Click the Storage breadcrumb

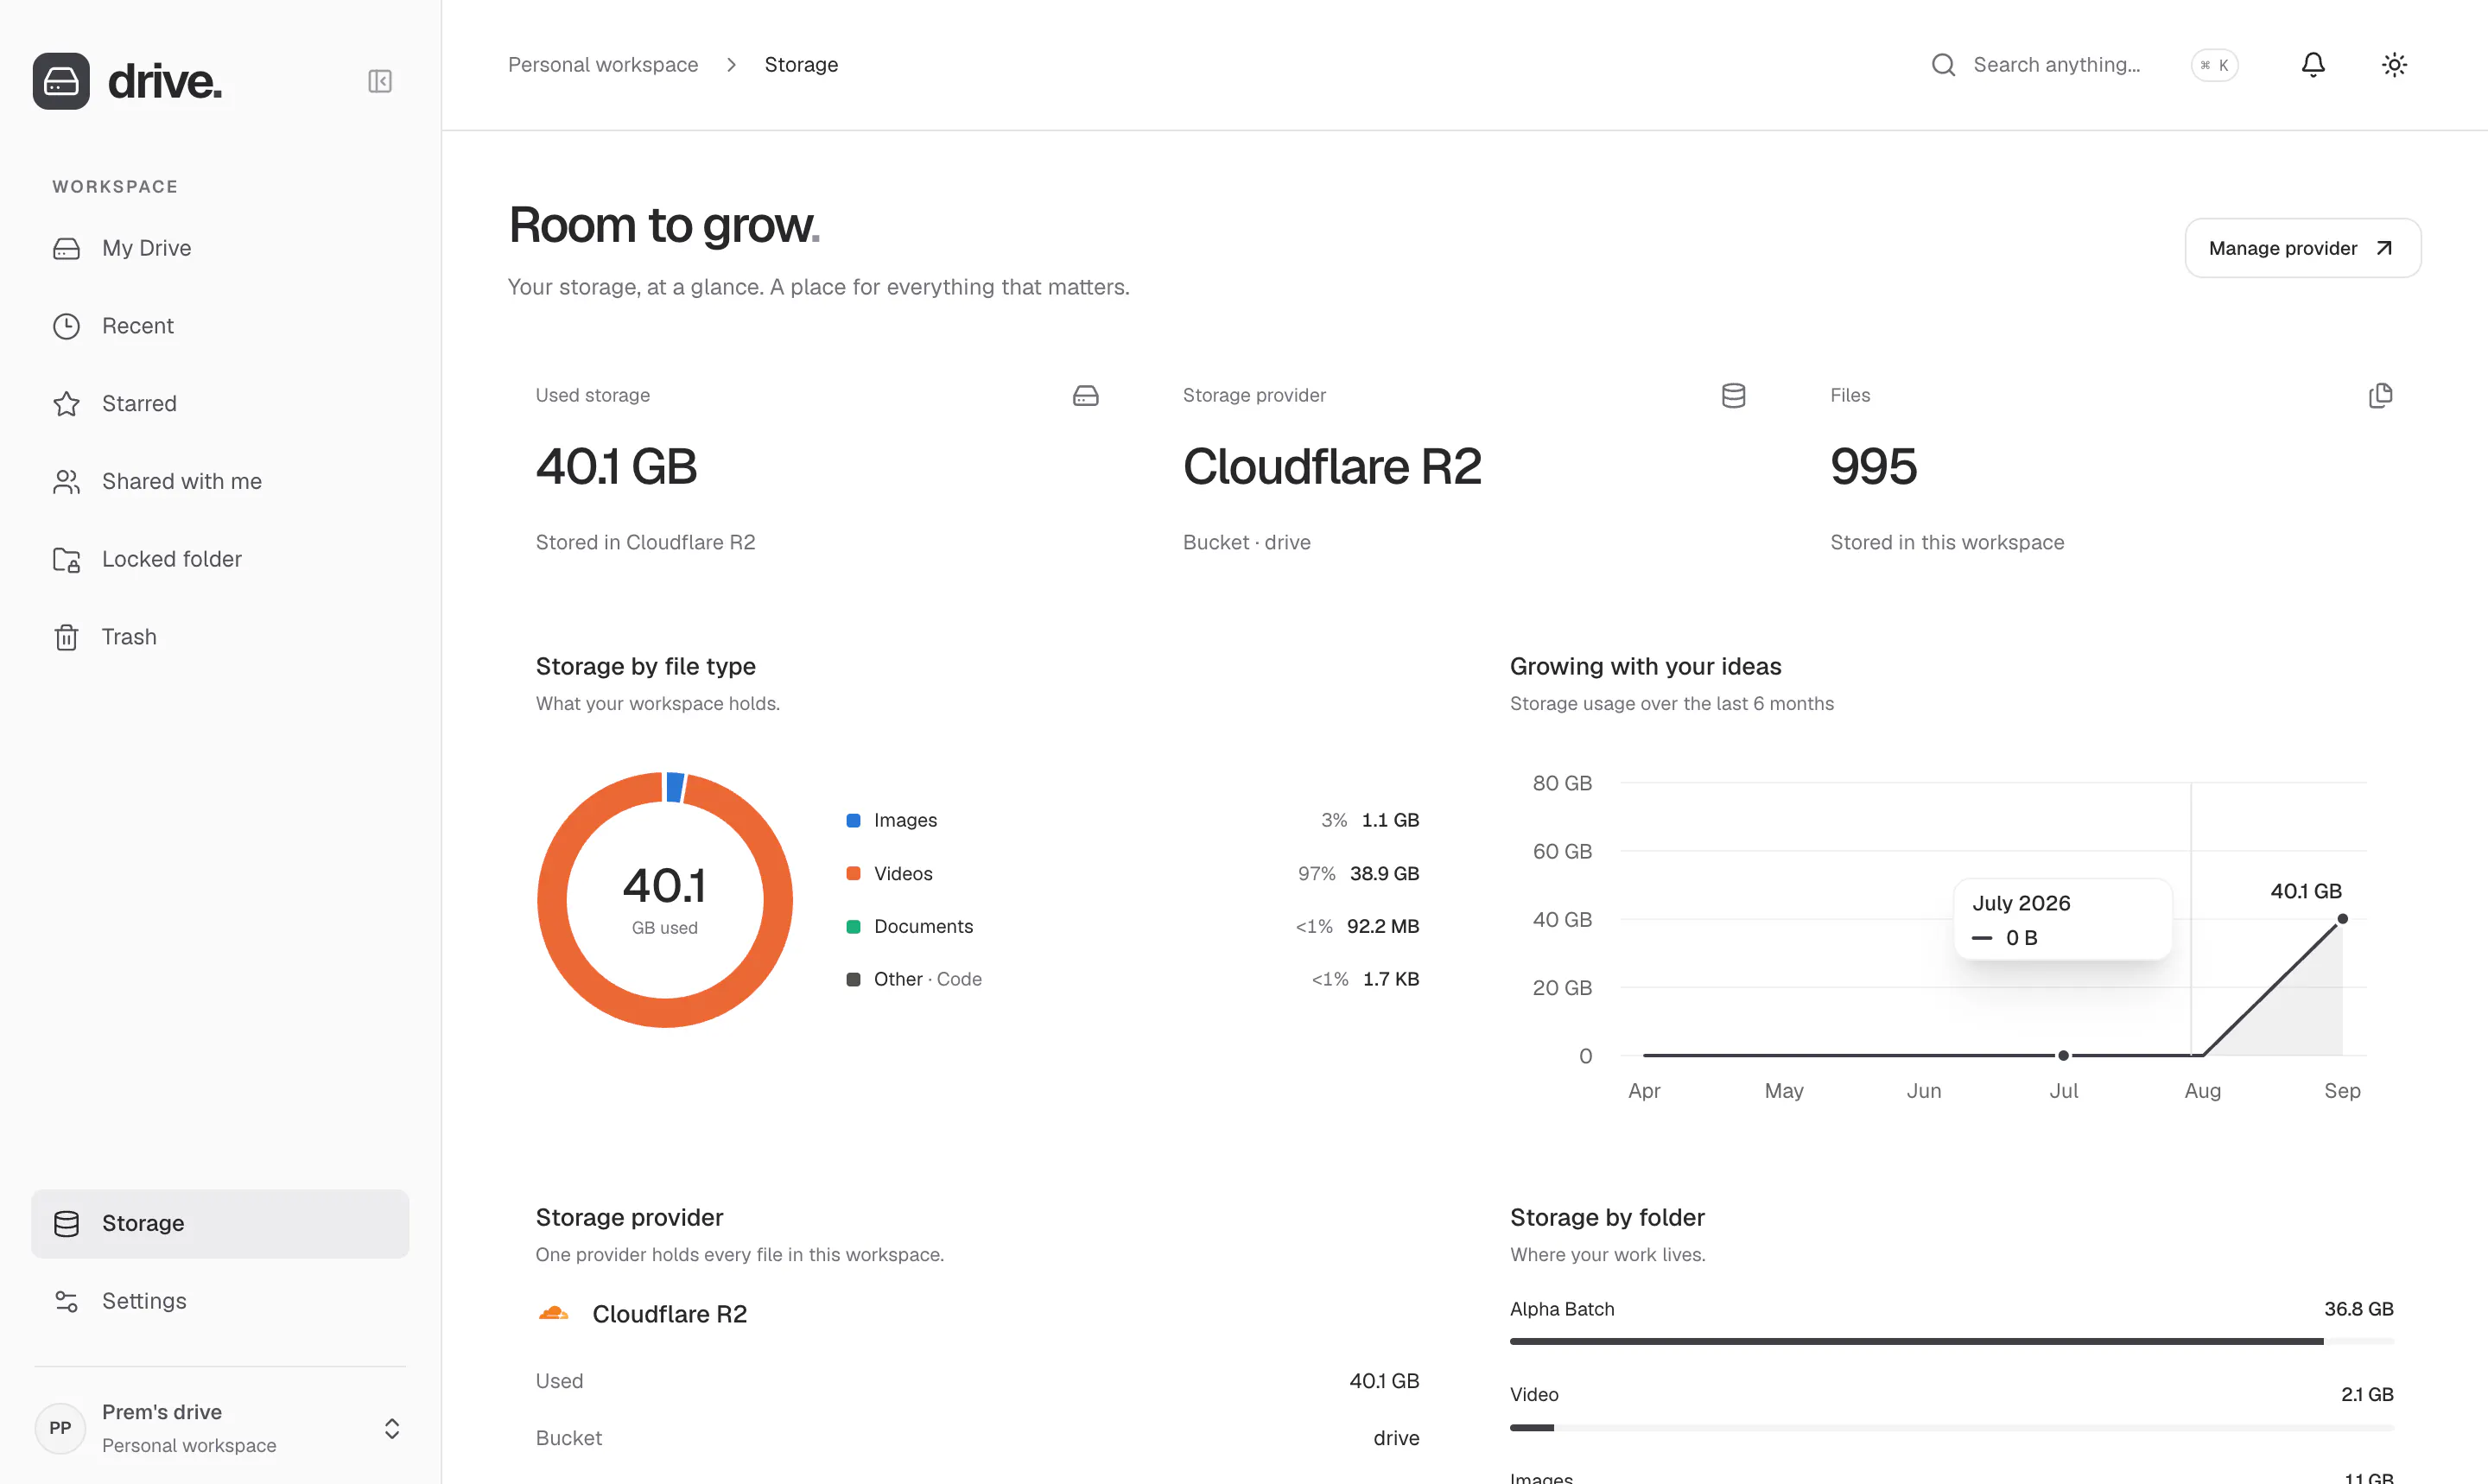click(x=801, y=65)
